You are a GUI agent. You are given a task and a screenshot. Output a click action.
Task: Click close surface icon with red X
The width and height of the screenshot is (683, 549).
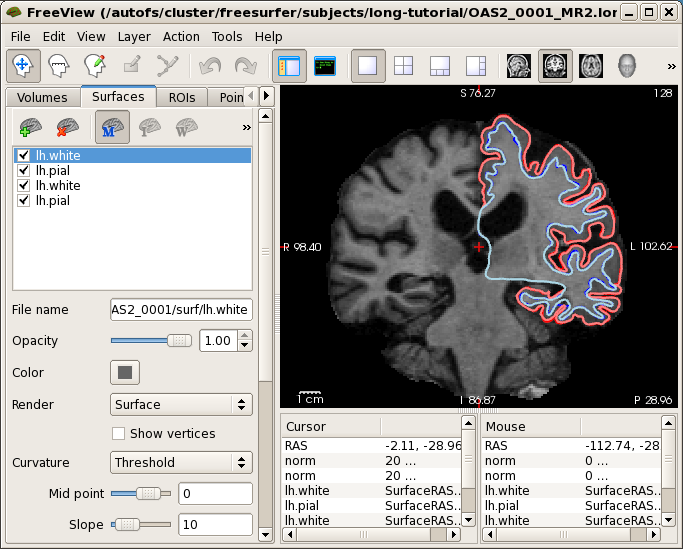point(68,128)
